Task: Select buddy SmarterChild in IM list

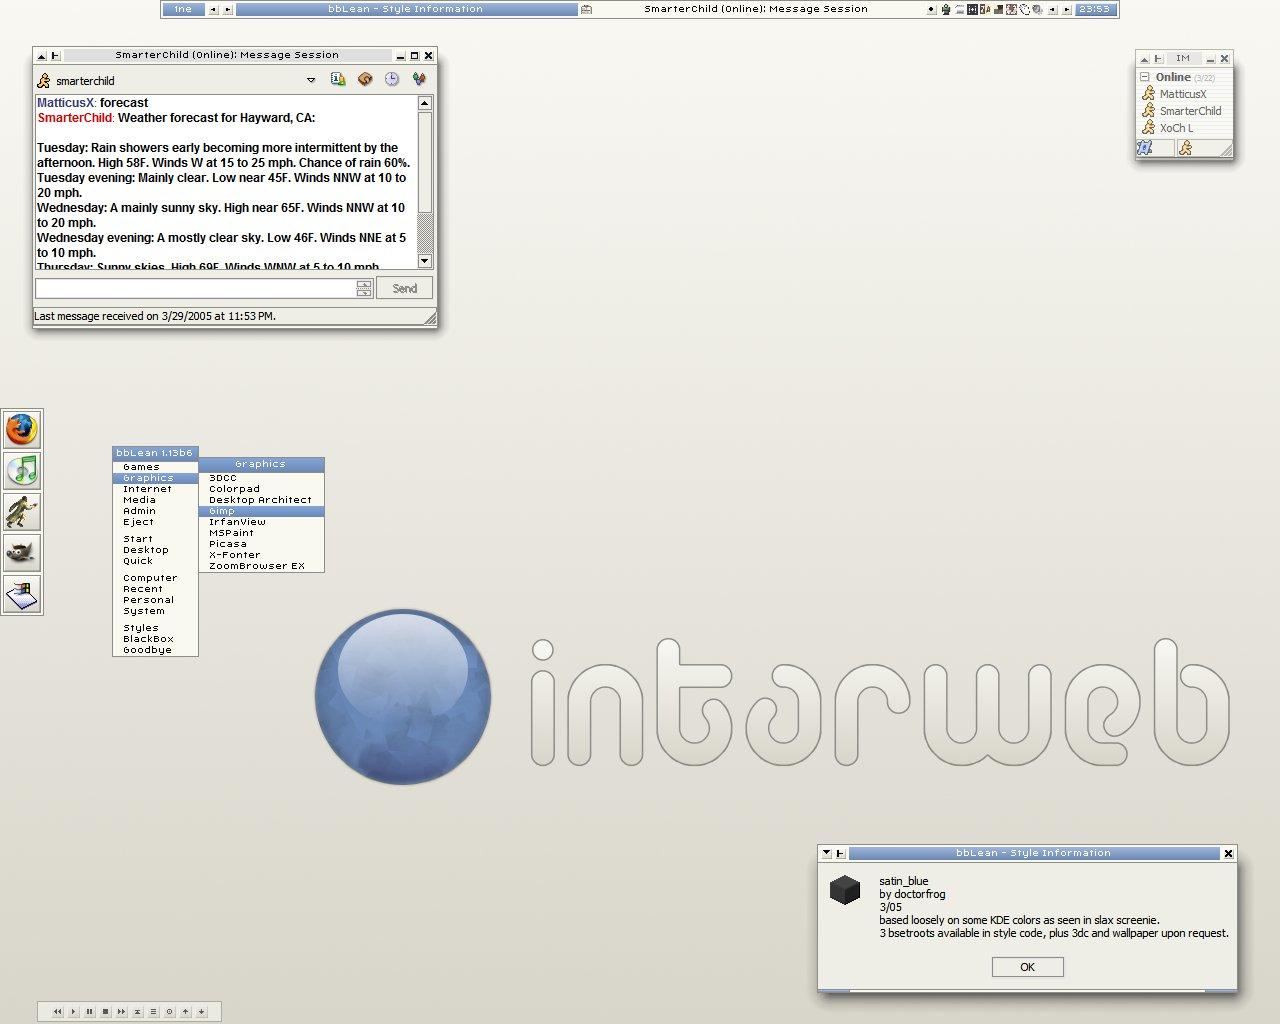Action: [1190, 111]
